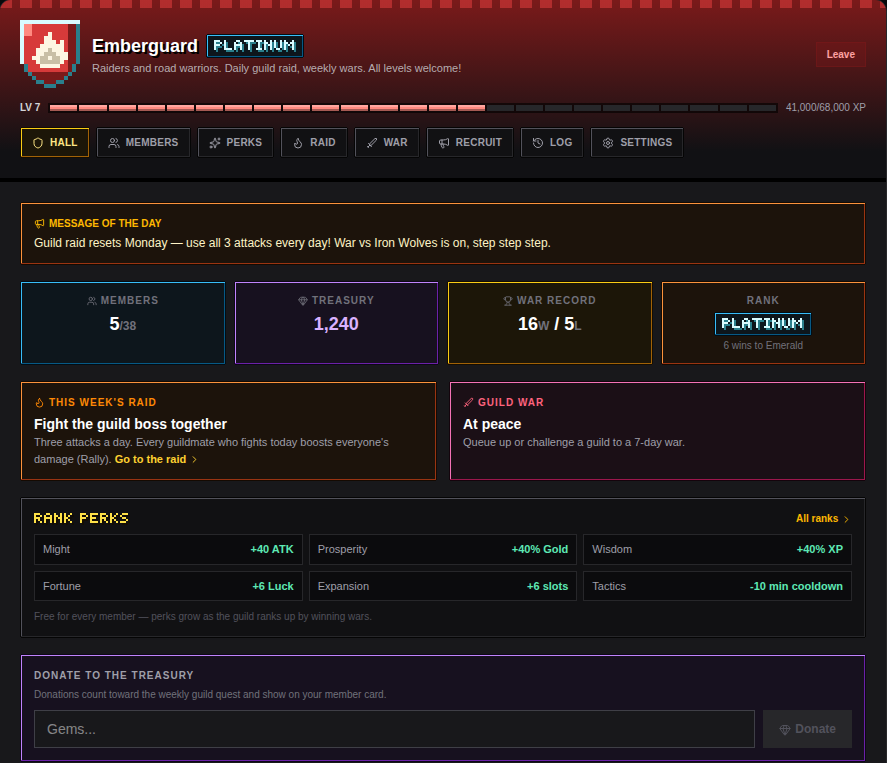The width and height of the screenshot is (887, 763).
Task: Click the Donate button
Action: point(807,729)
